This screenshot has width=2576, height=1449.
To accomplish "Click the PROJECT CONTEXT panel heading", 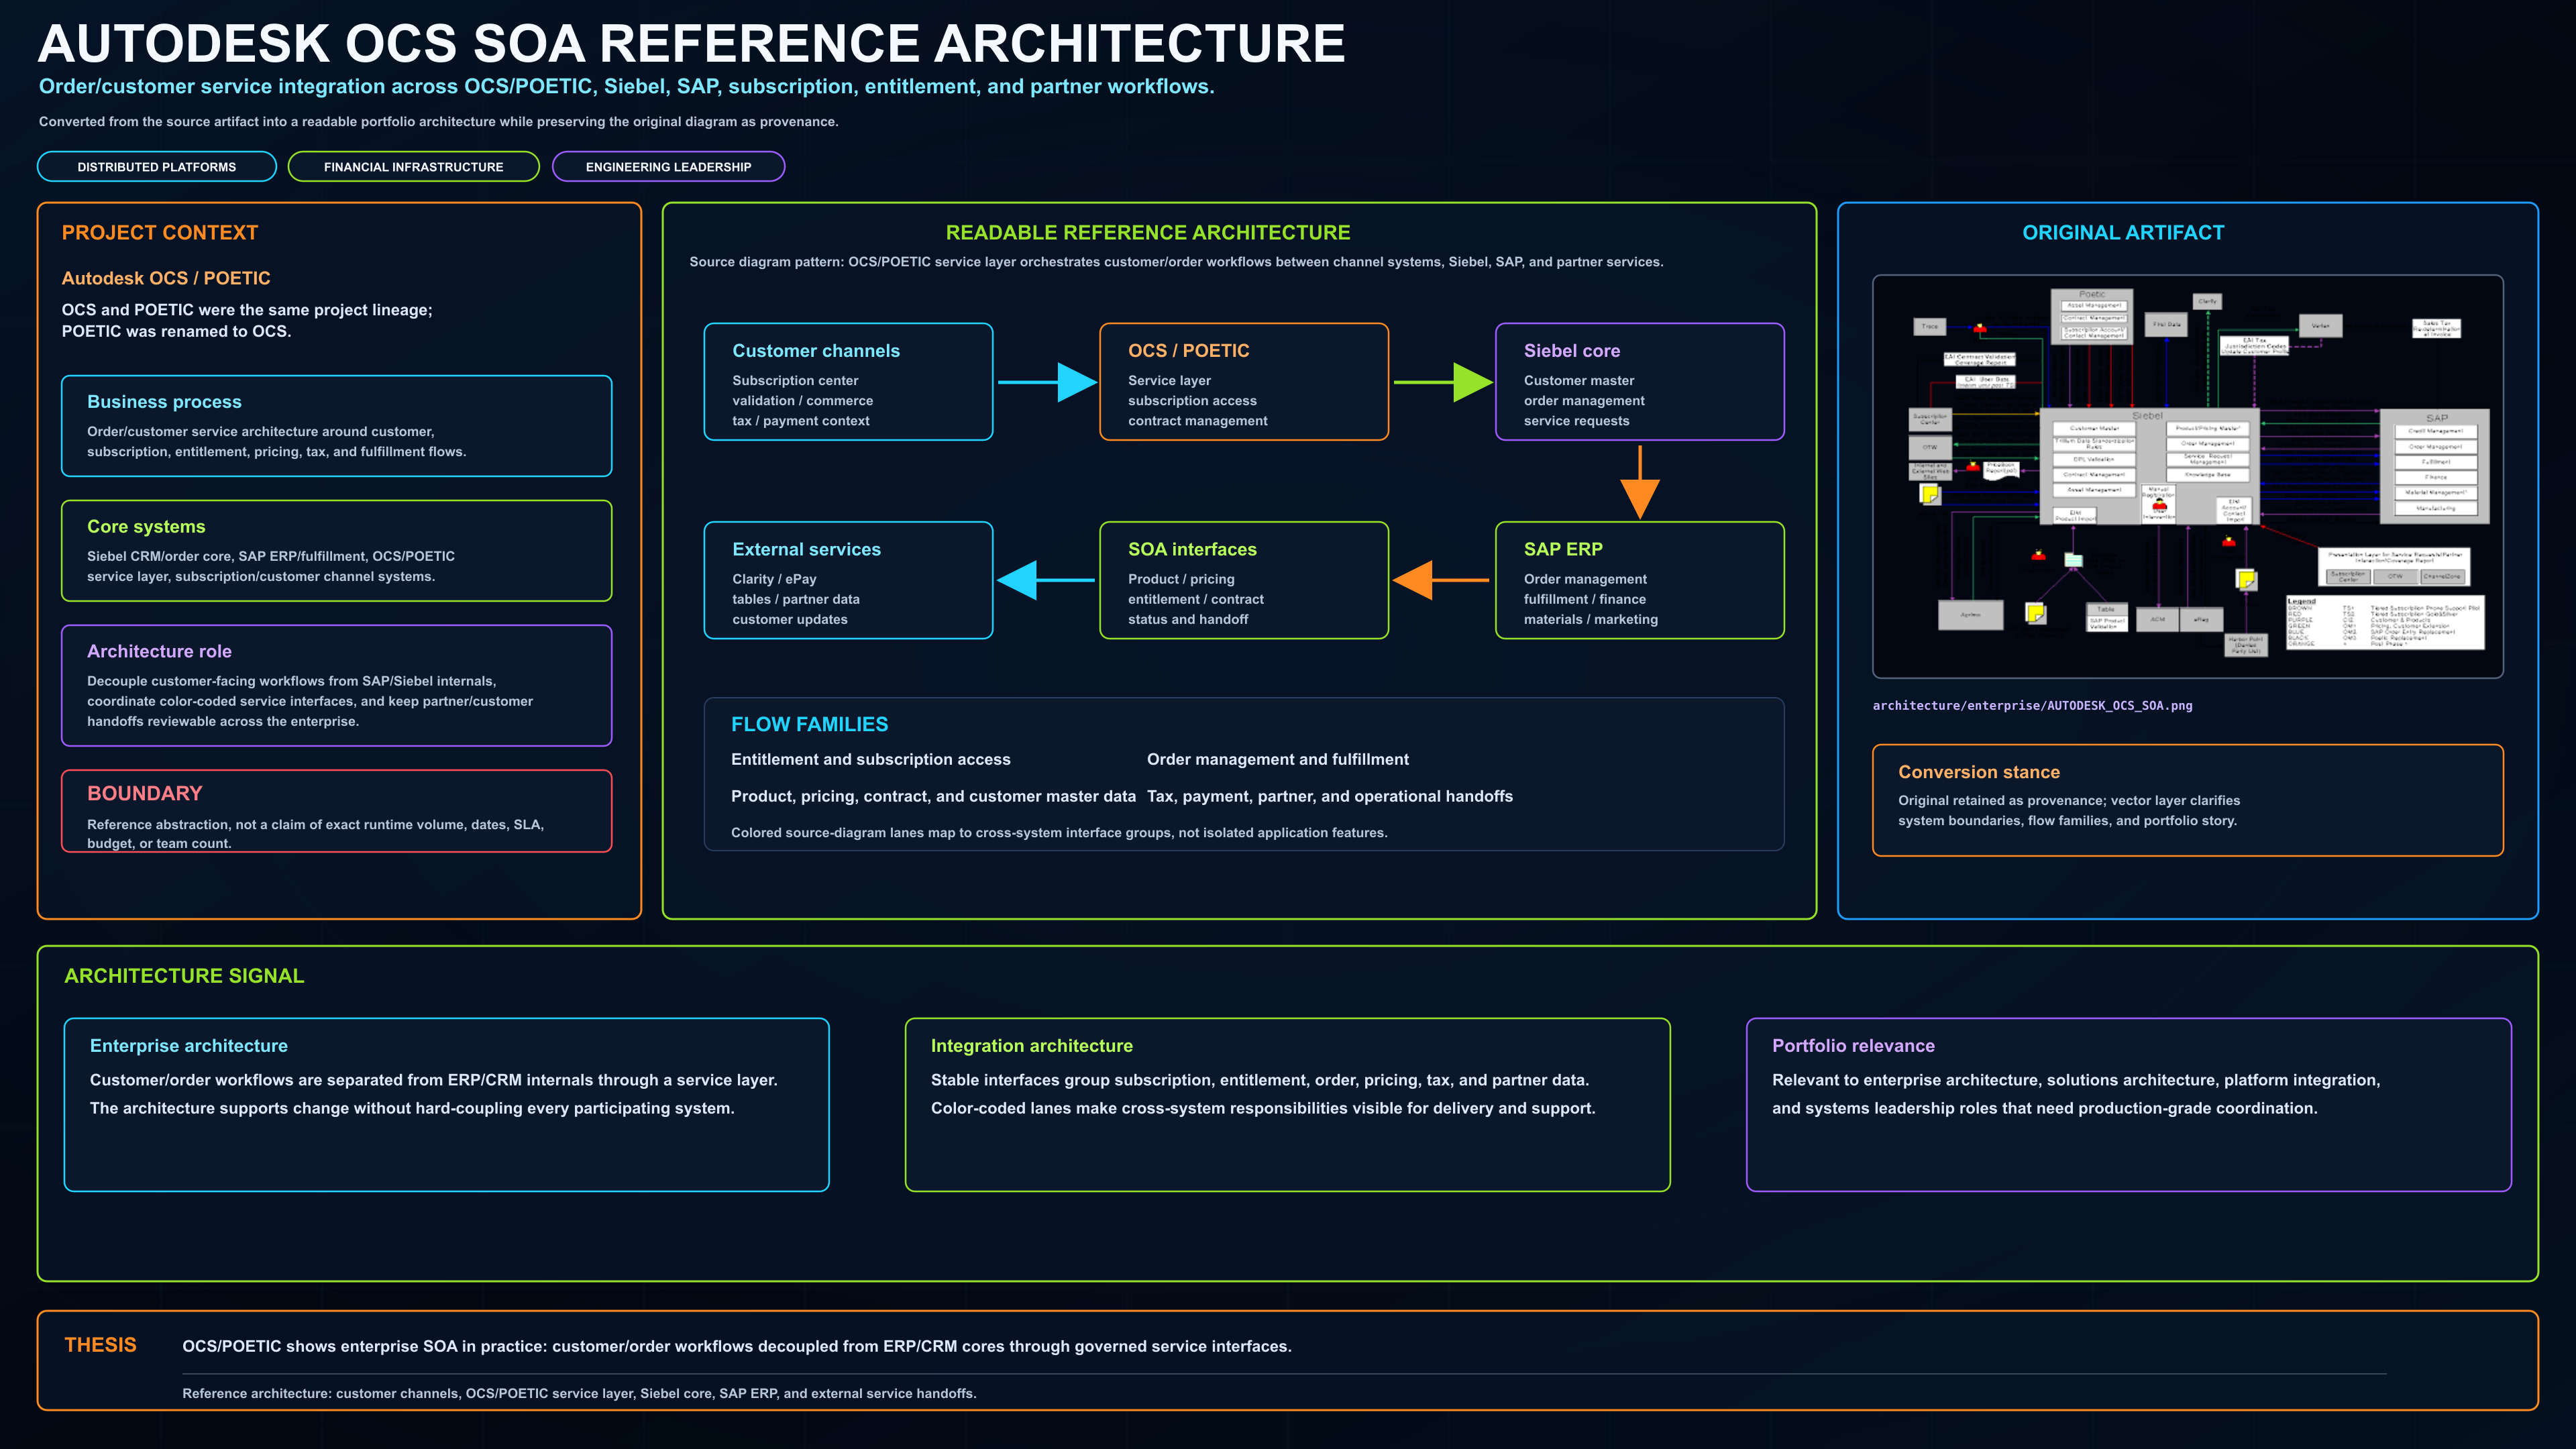I will point(160,233).
